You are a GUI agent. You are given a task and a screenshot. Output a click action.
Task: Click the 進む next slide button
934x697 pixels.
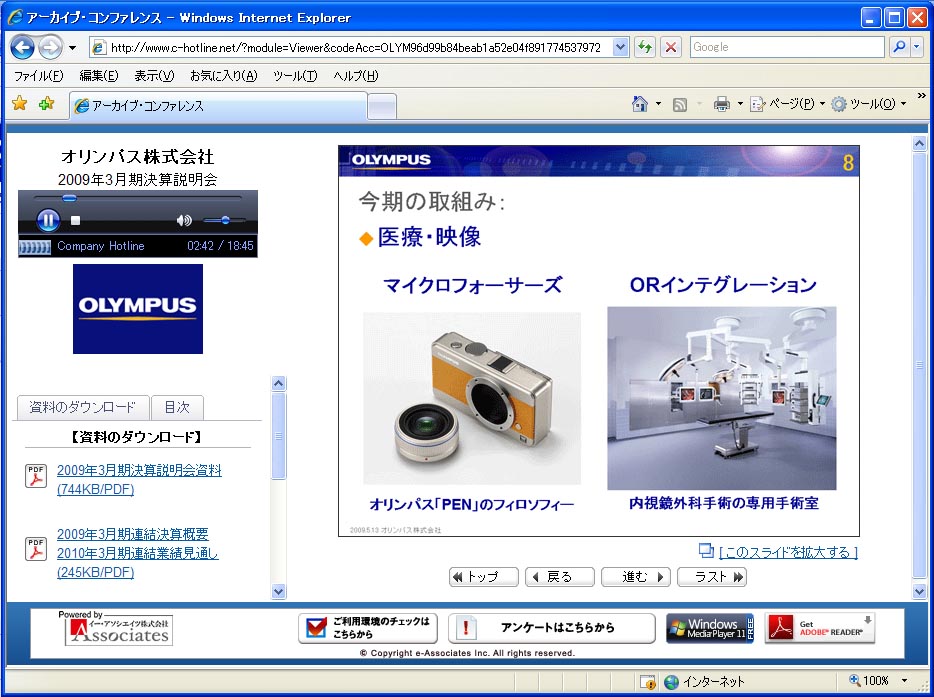(636, 577)
